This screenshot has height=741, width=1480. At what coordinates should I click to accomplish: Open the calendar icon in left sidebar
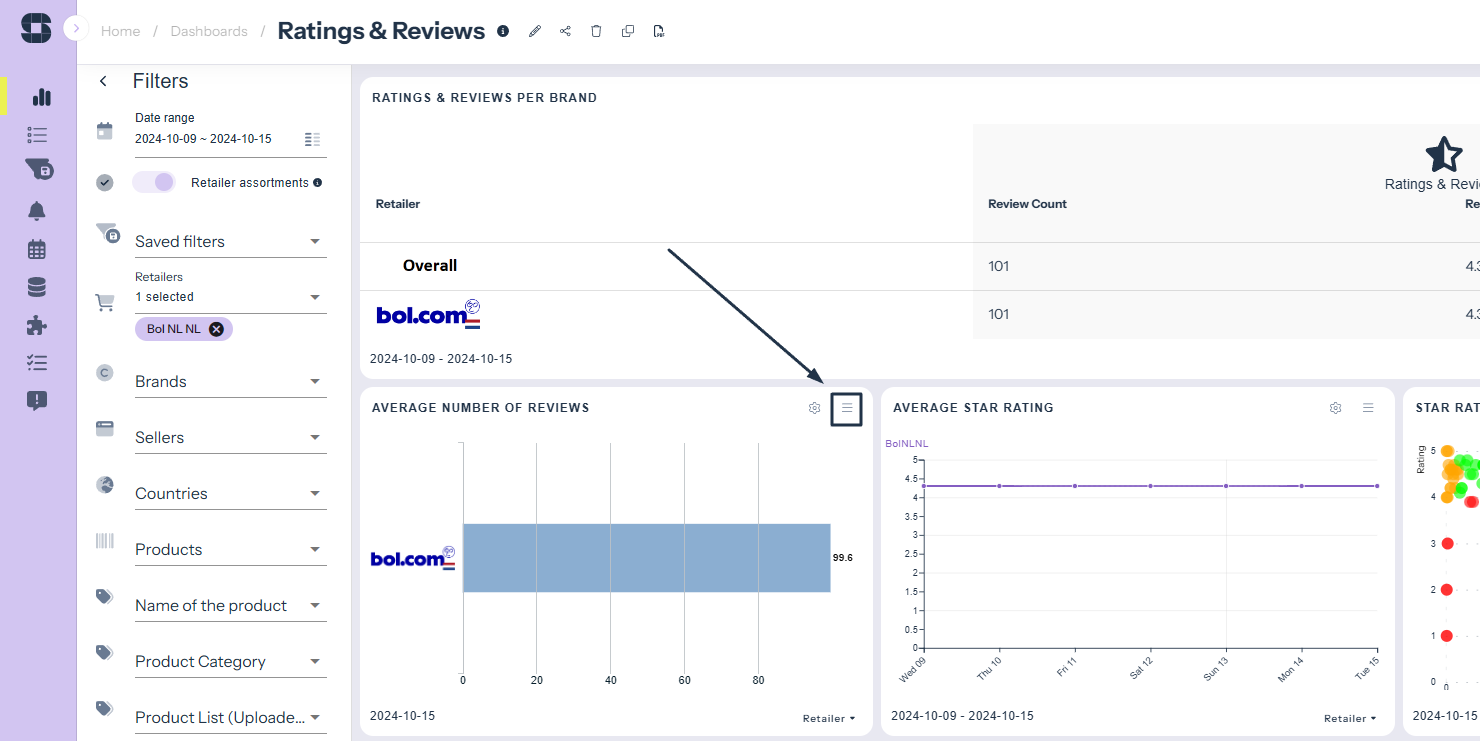pyautogui.click(x=37, y=249)
